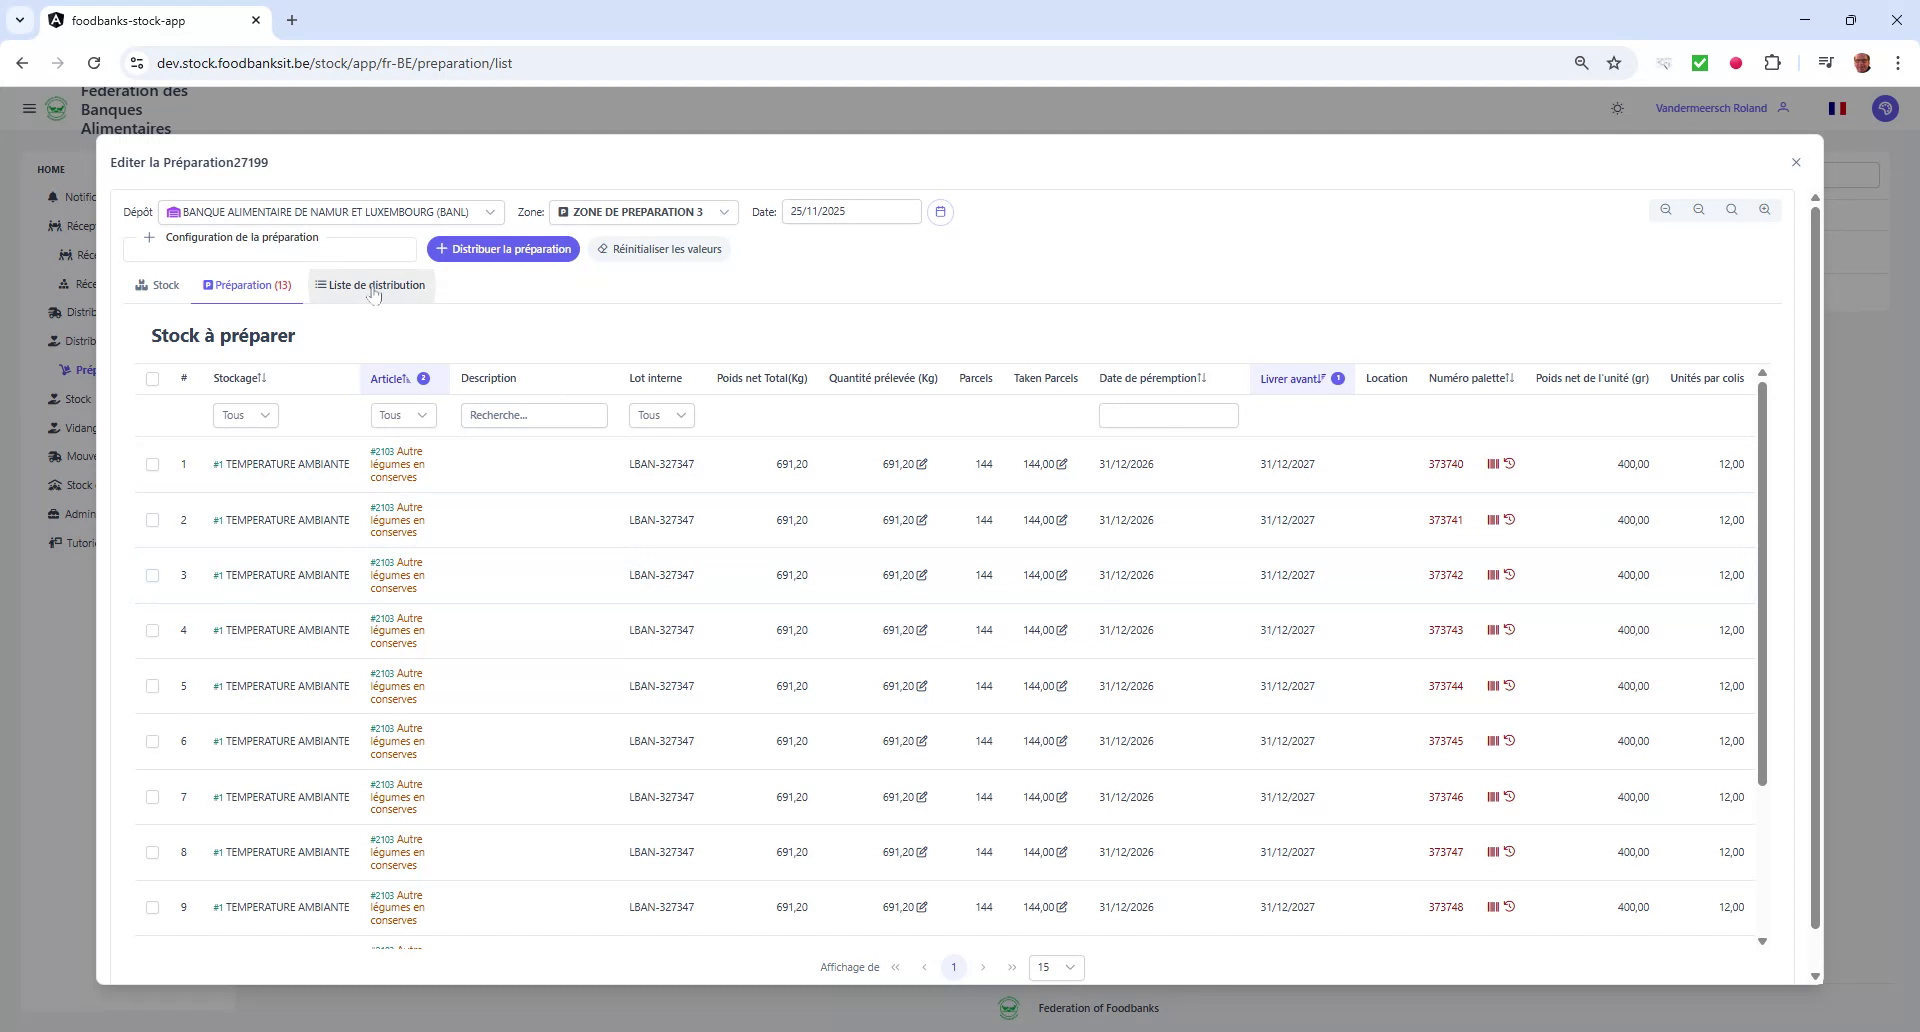Switch to the Liste de distribution tab

click(x=370, y=285)
